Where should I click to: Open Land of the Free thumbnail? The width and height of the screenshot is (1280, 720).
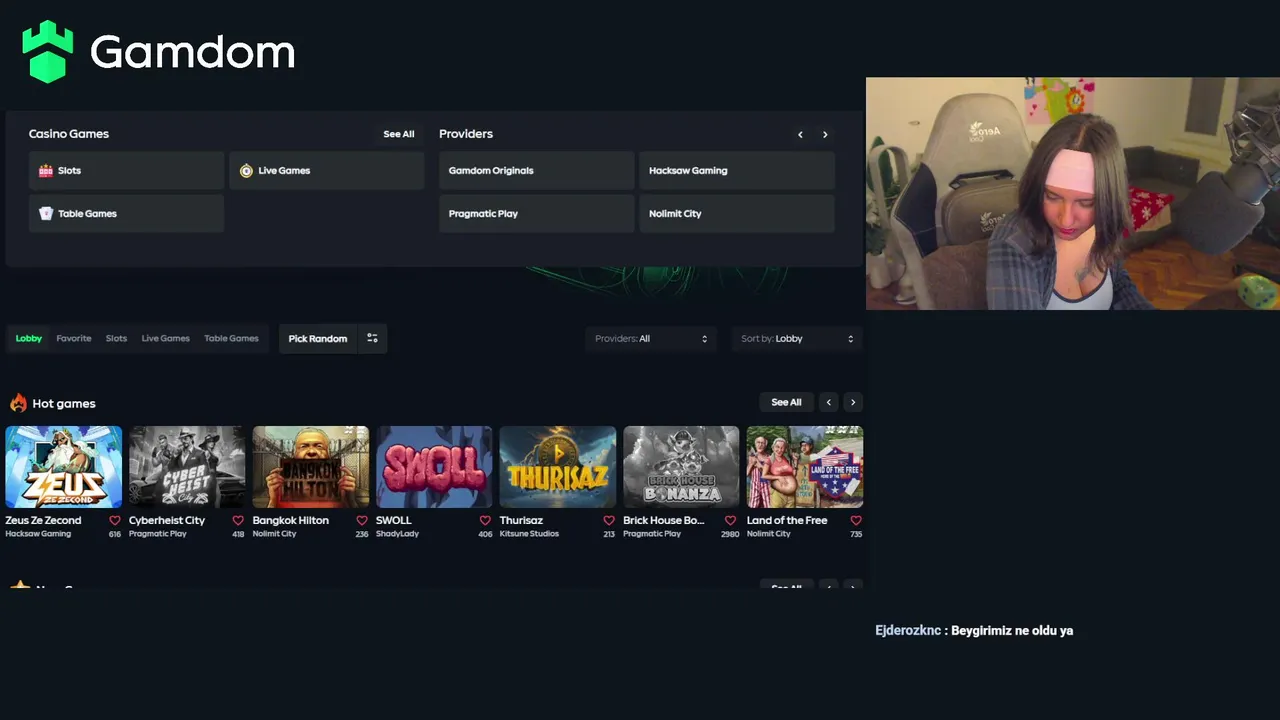(x=805, y=467)
